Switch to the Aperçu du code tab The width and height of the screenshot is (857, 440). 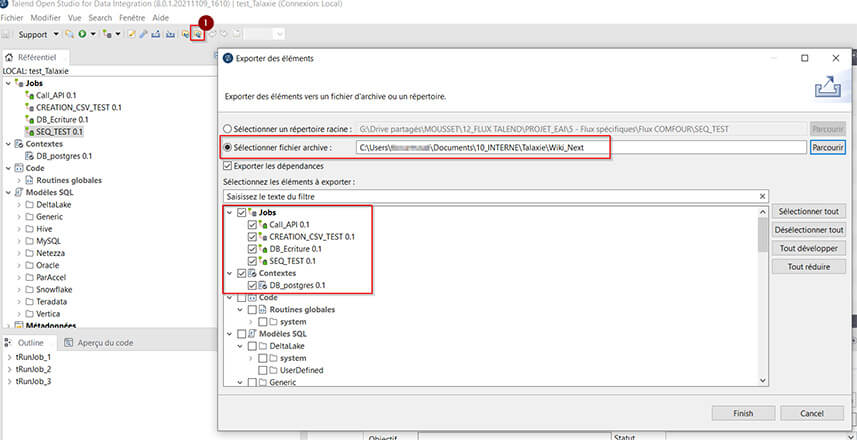click(98, 343)
